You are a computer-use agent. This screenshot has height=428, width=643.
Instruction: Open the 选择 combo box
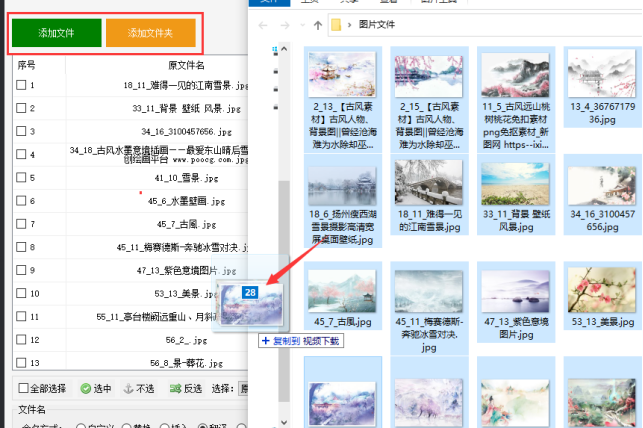[x=243, y=389]
